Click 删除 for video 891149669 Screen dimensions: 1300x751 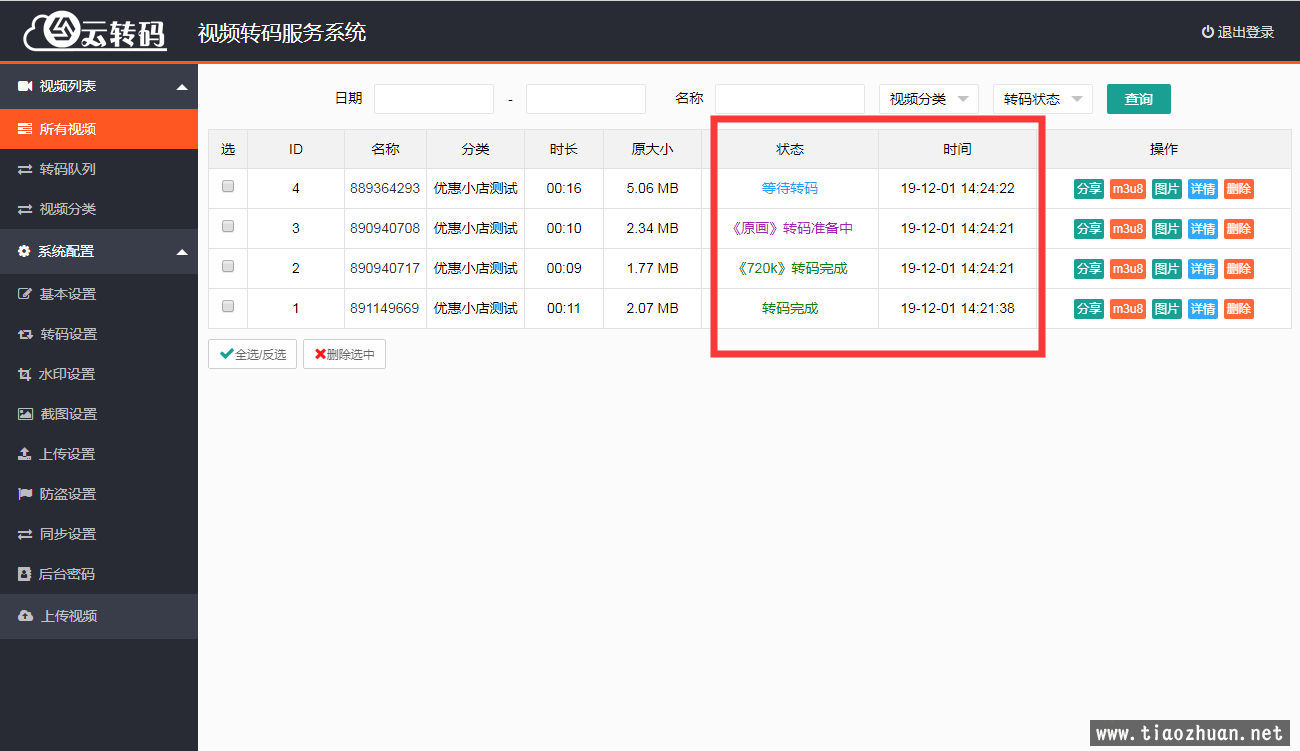pos(1238,308)
